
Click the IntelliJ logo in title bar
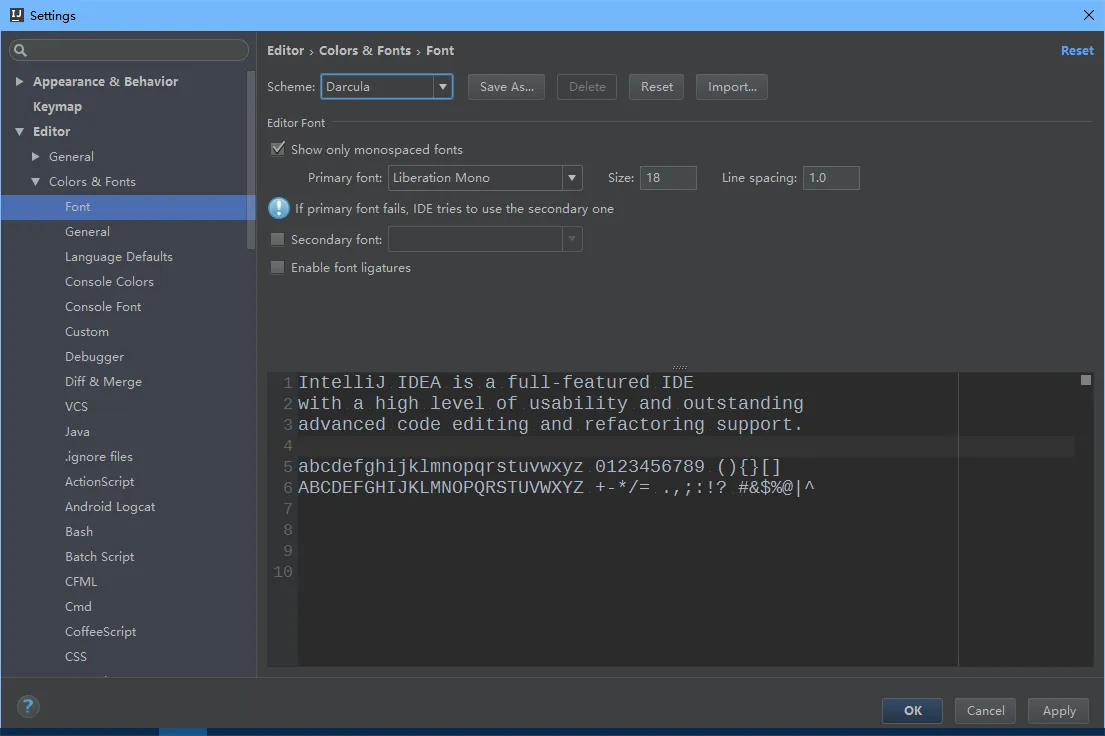(x=15, y=15)
